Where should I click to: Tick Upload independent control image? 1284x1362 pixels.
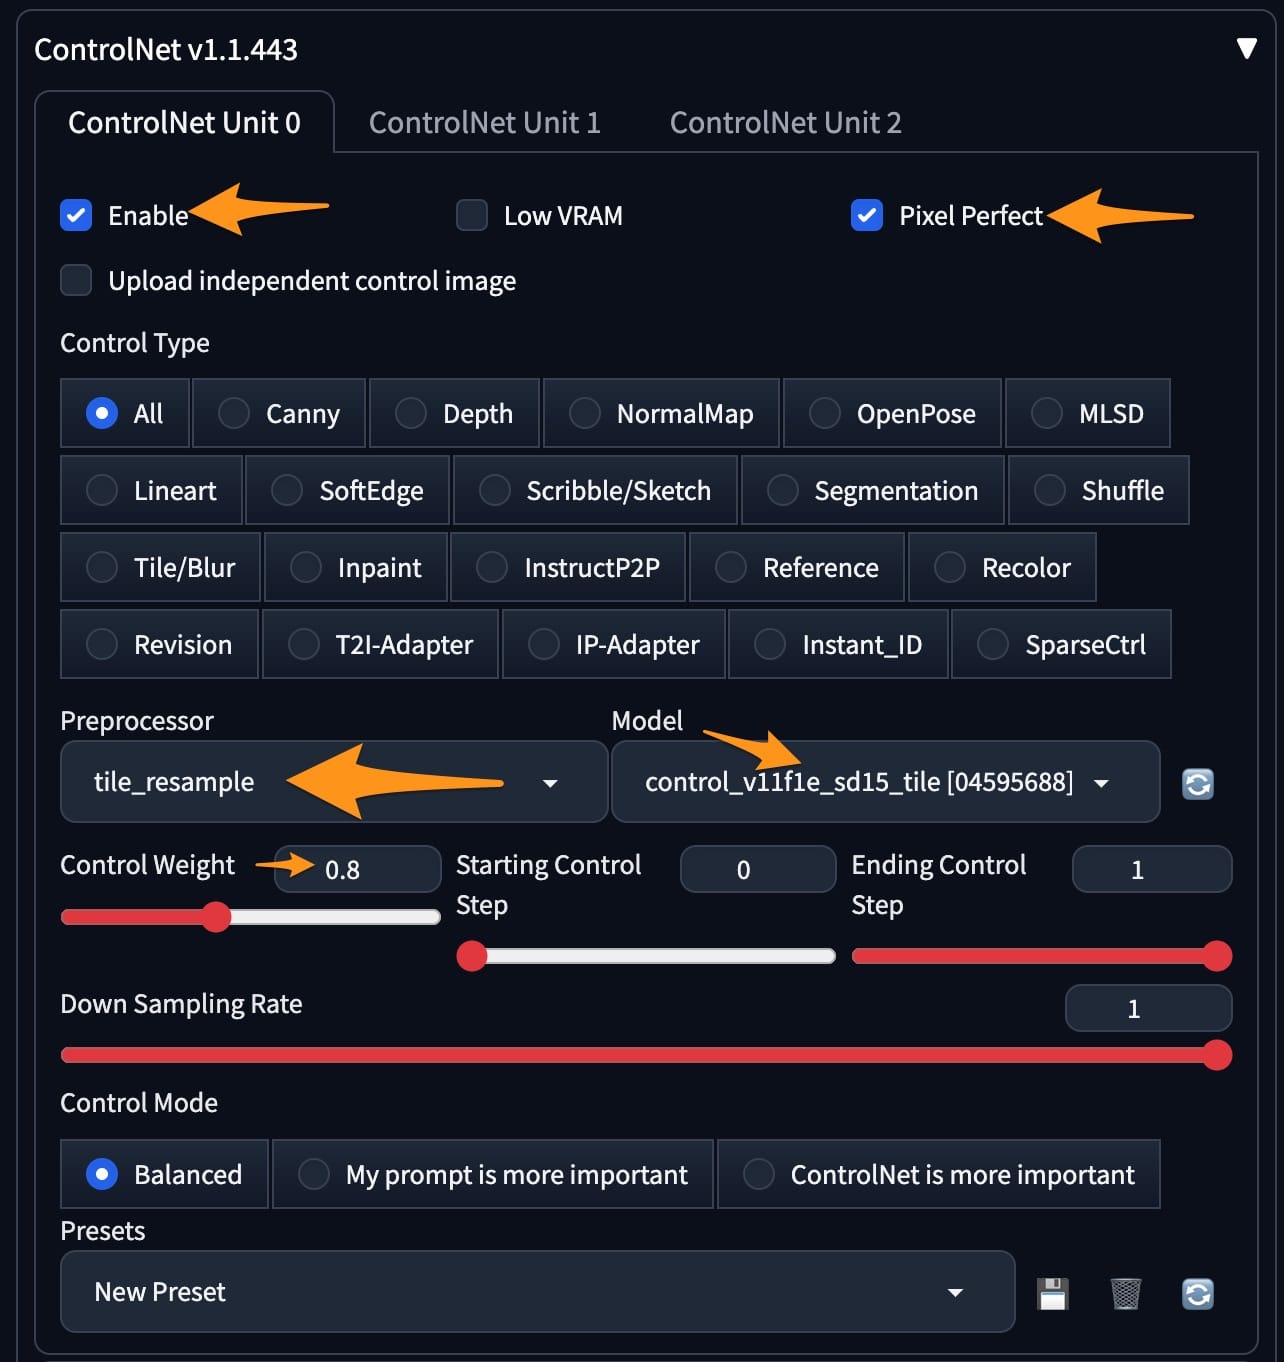coord(76,280)
